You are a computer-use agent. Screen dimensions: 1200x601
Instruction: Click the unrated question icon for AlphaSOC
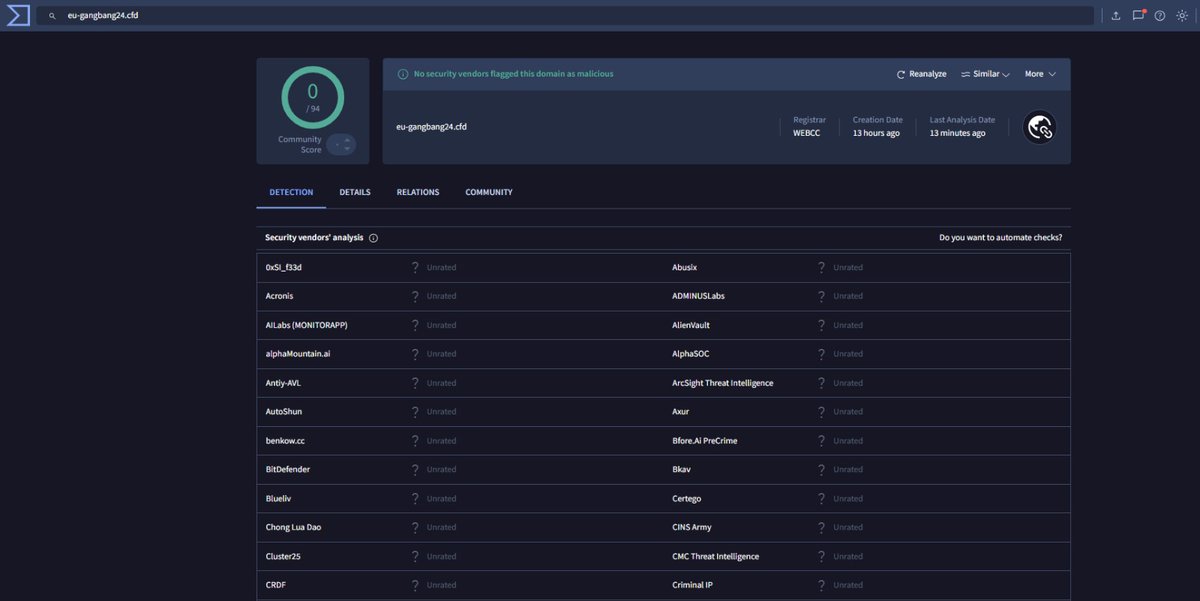pyautogui.click(x=822, y=354)
